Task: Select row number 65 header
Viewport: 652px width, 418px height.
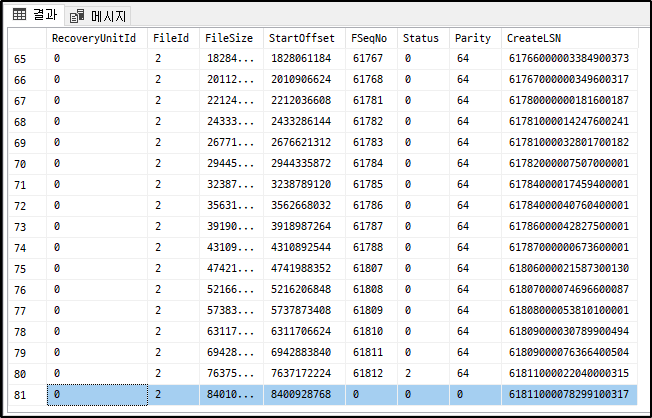Action: point(27,59)
